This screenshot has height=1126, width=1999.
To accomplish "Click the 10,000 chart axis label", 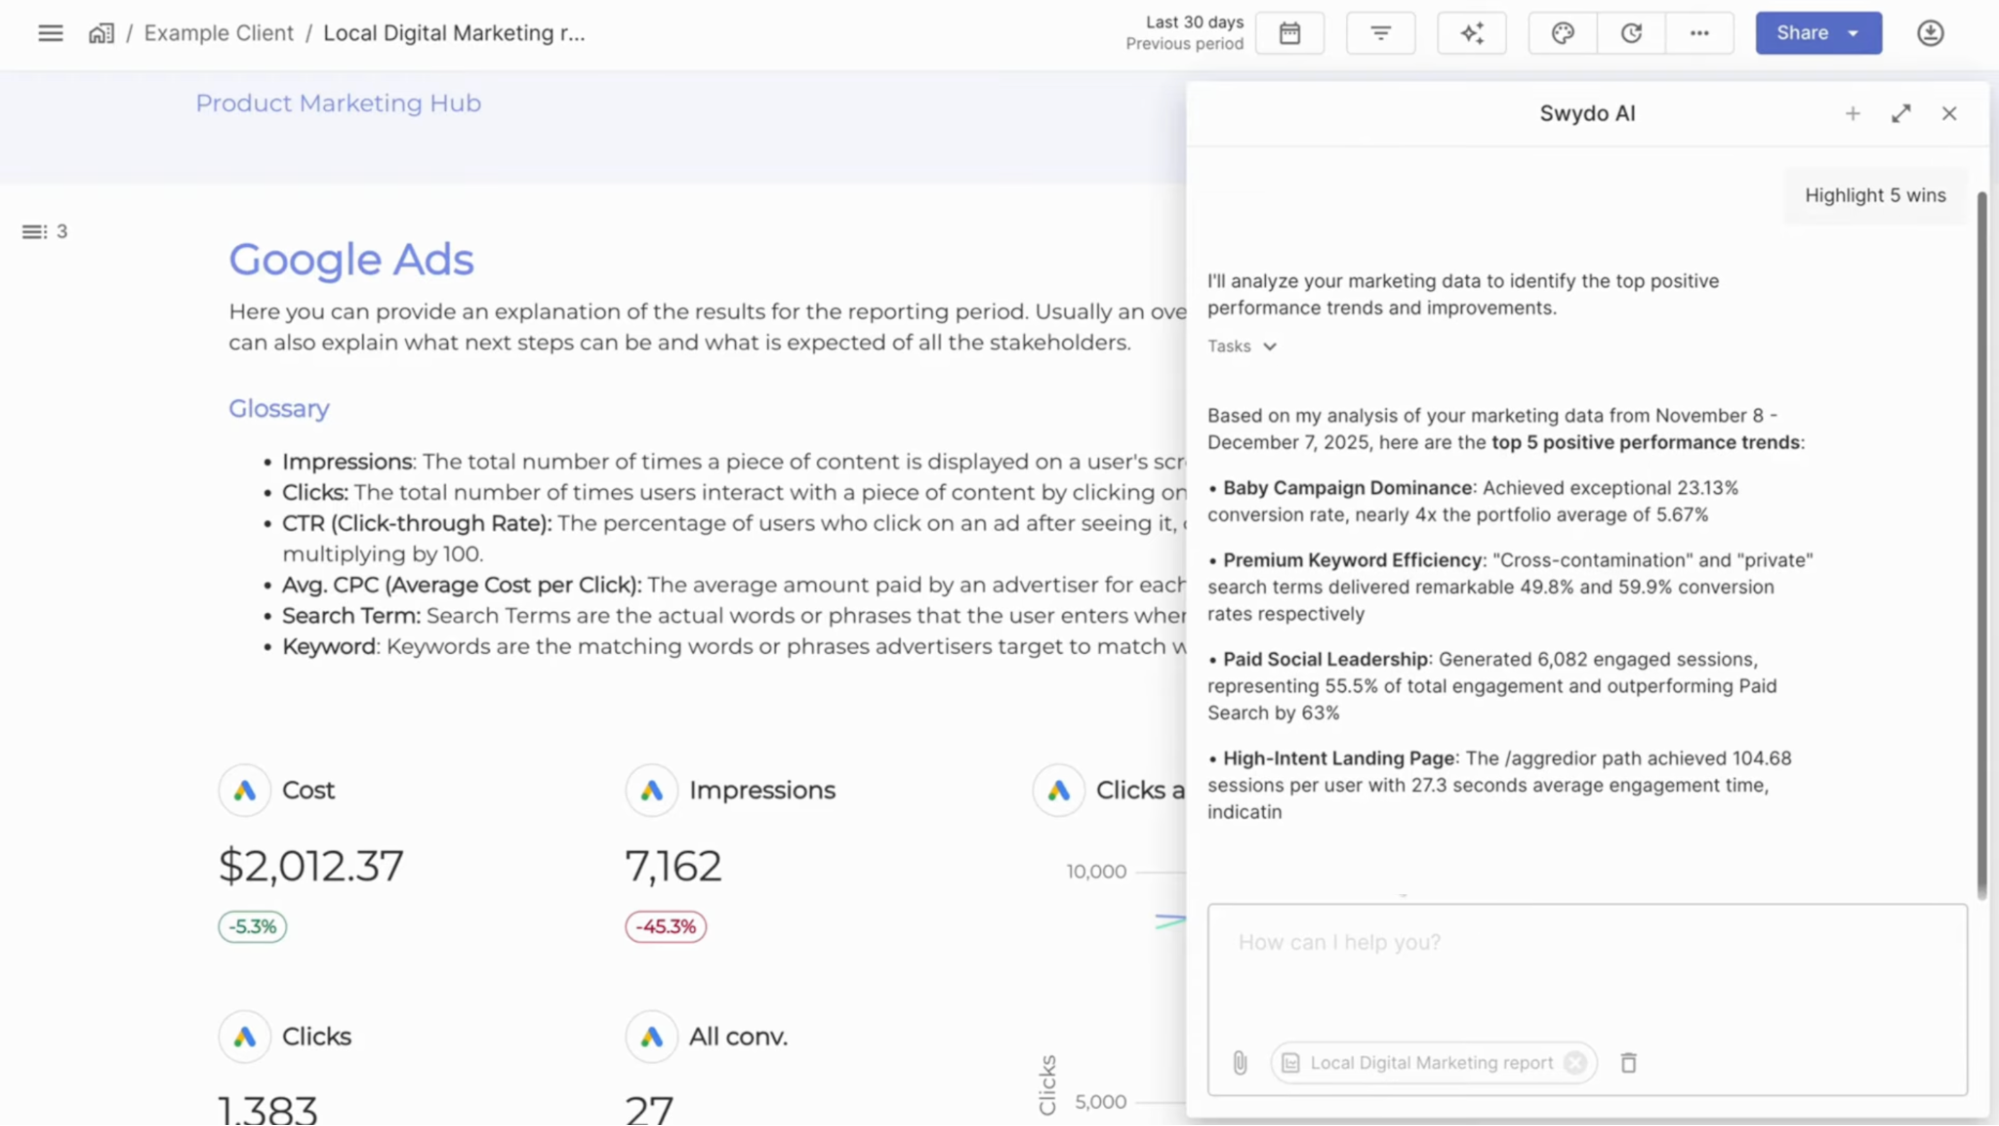I will tap(1096, 872).
